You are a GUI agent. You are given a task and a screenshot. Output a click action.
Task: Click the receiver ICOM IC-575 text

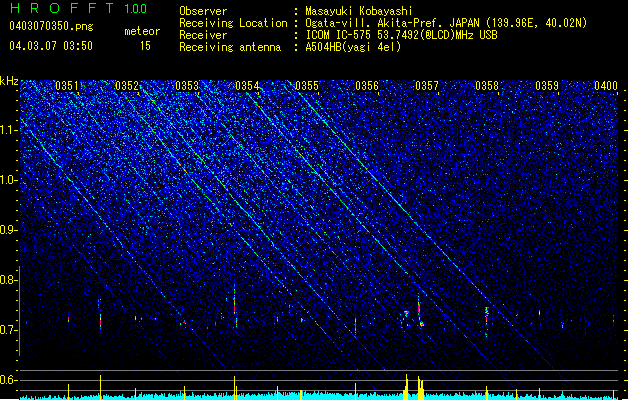pyautogui.click(x=402, y=35)
